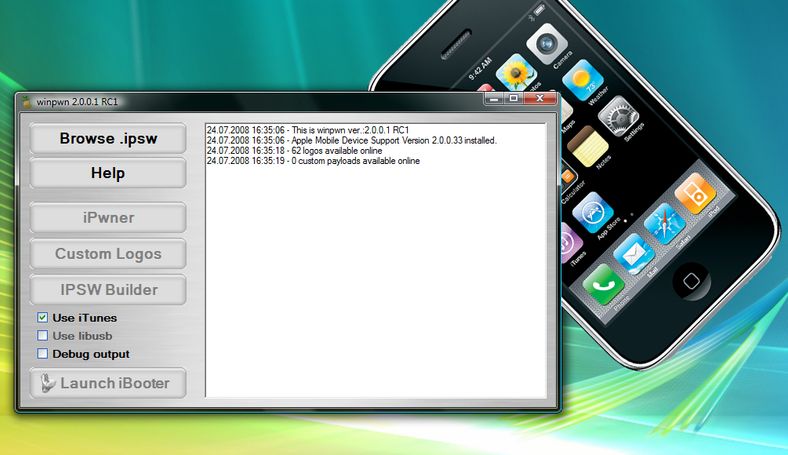Tap the Mail icon in iPhone dock

point(634,254)
